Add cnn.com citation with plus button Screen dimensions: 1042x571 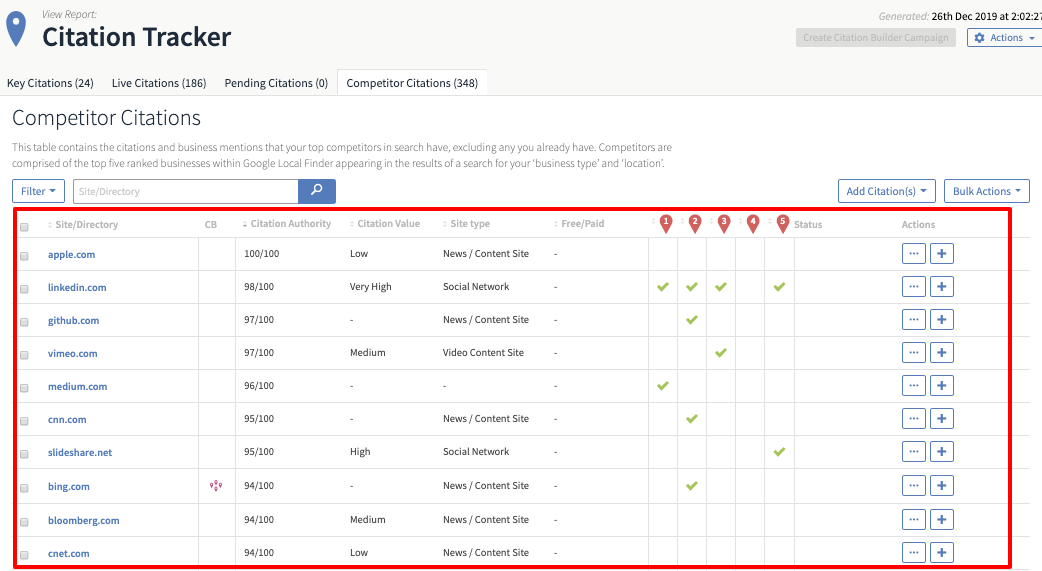pos(942,419)
